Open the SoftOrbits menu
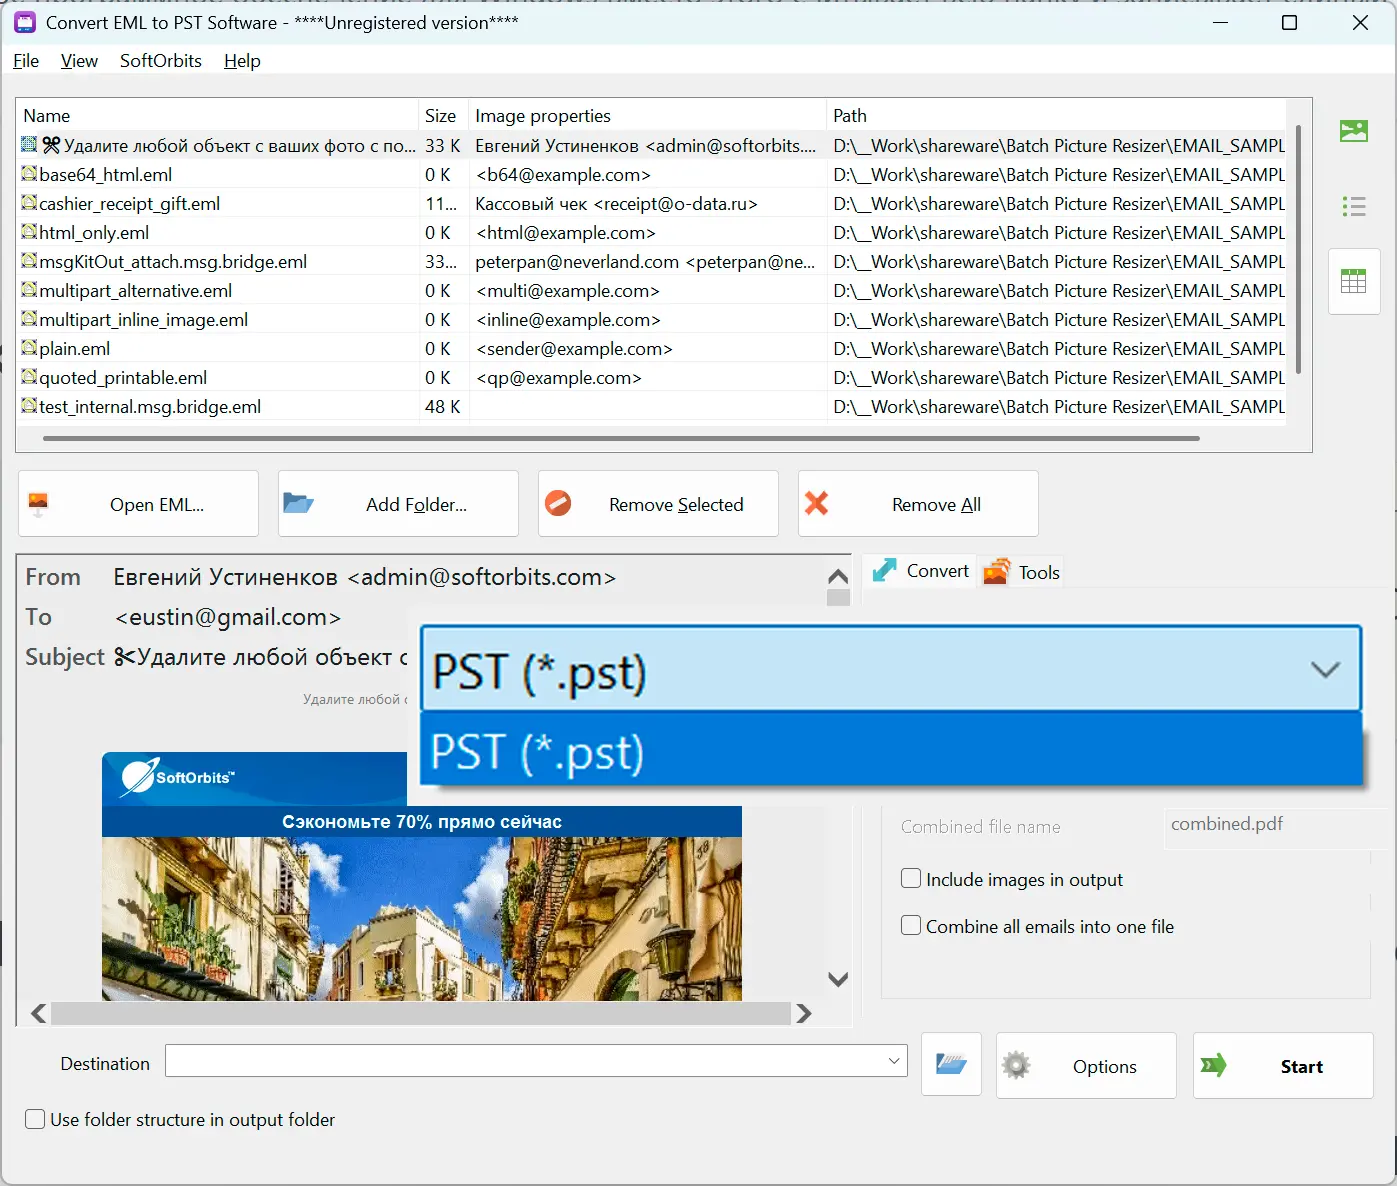1397x1186 pixels. tap(161, 61)
